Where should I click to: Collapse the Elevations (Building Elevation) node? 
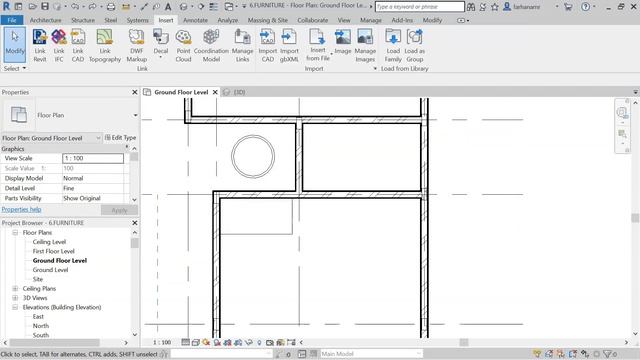[x=15, y=307]
